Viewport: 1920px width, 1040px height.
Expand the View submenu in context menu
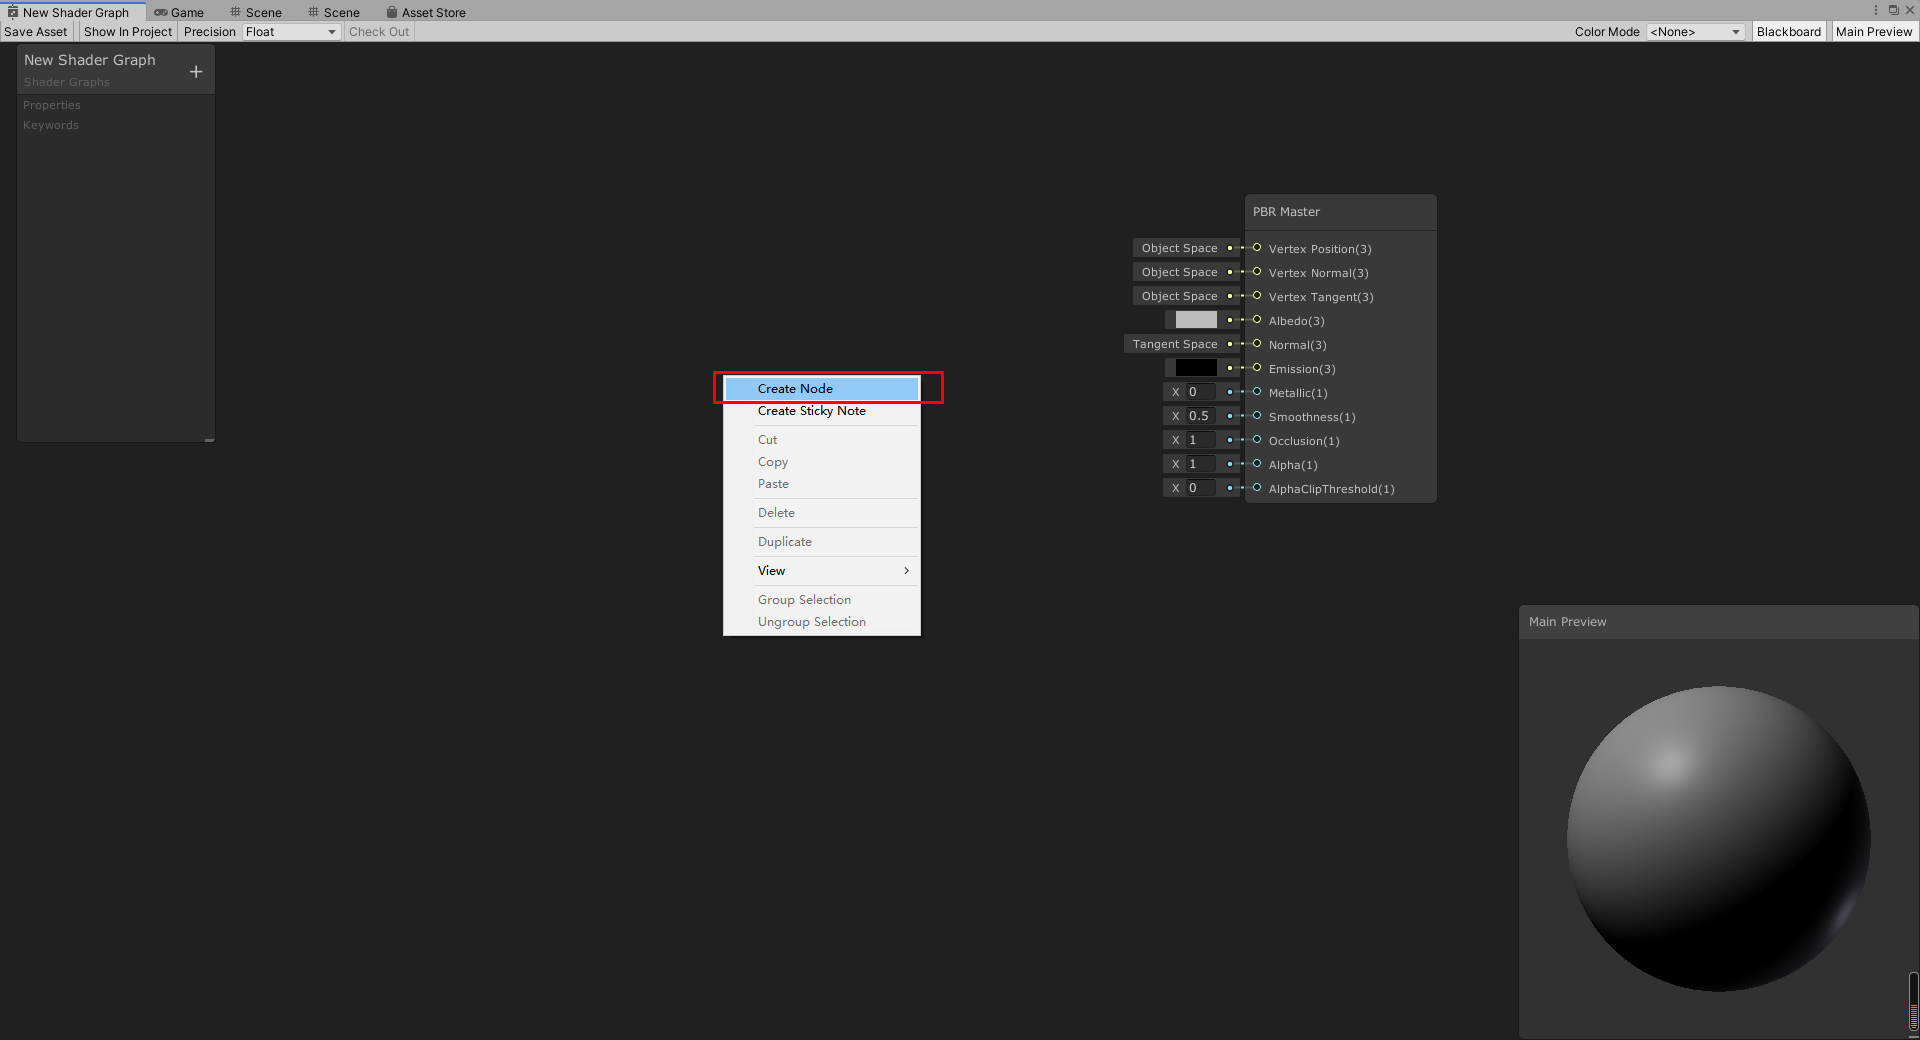pos(834,570)
